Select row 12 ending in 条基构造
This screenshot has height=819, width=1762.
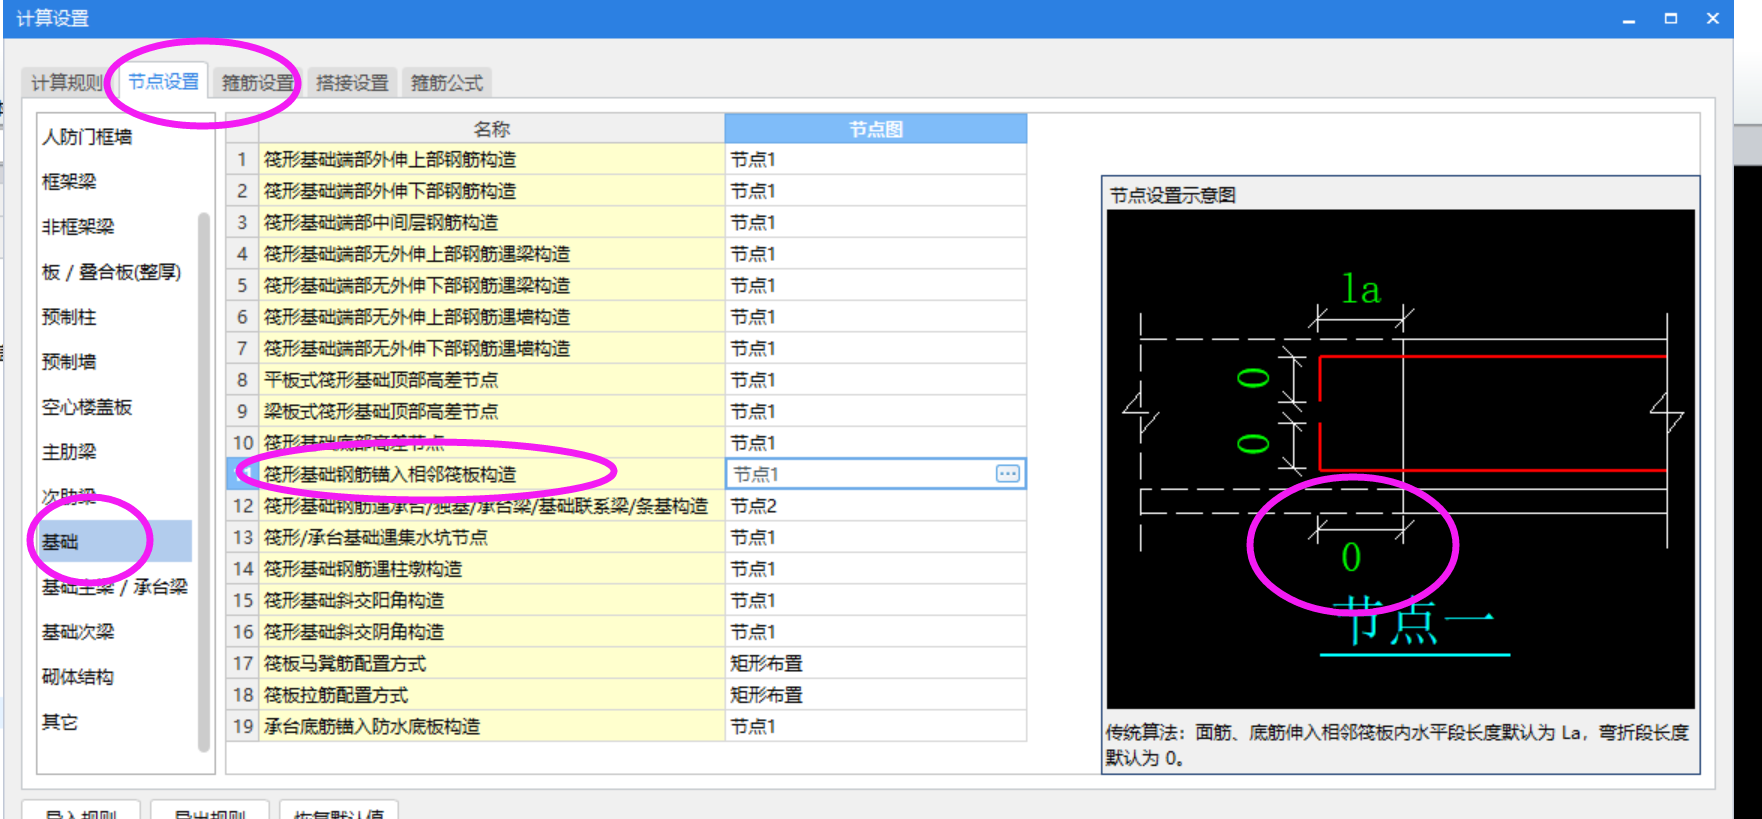pyautogui.click(x=491, y=506)
